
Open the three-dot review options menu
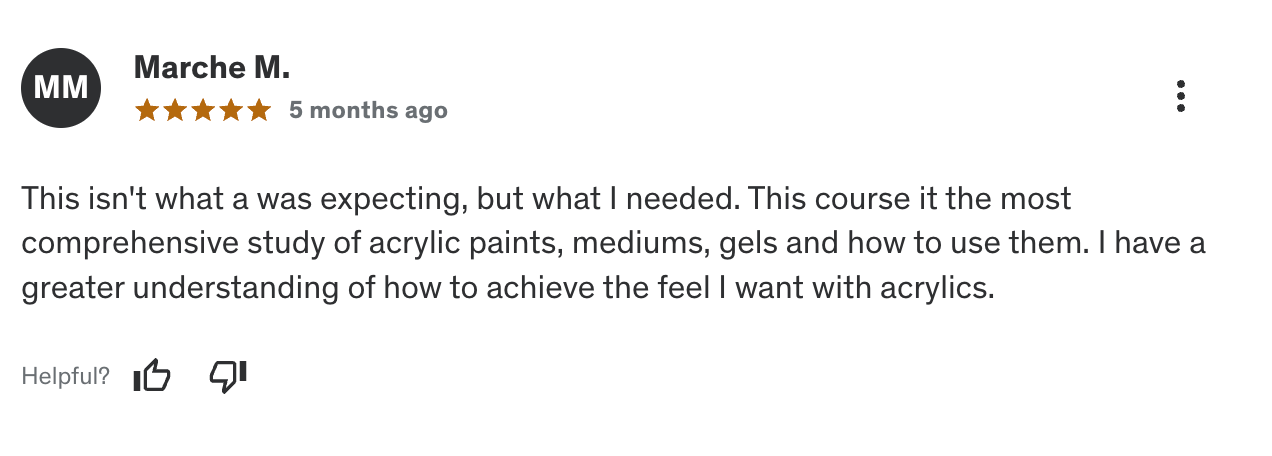click(x=1181, y=96)
